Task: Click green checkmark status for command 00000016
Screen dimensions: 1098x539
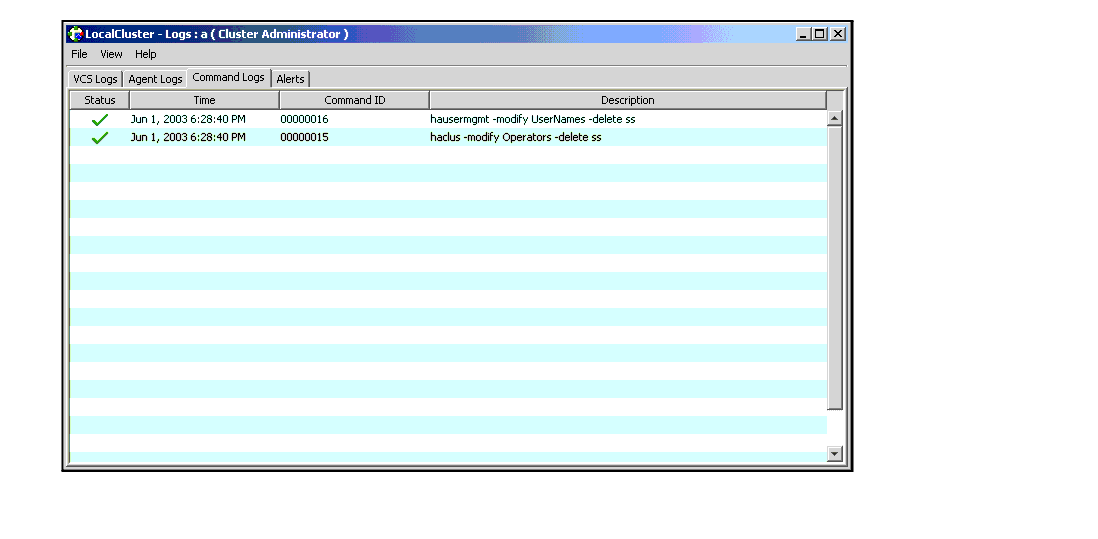Action: pos(99,119)
